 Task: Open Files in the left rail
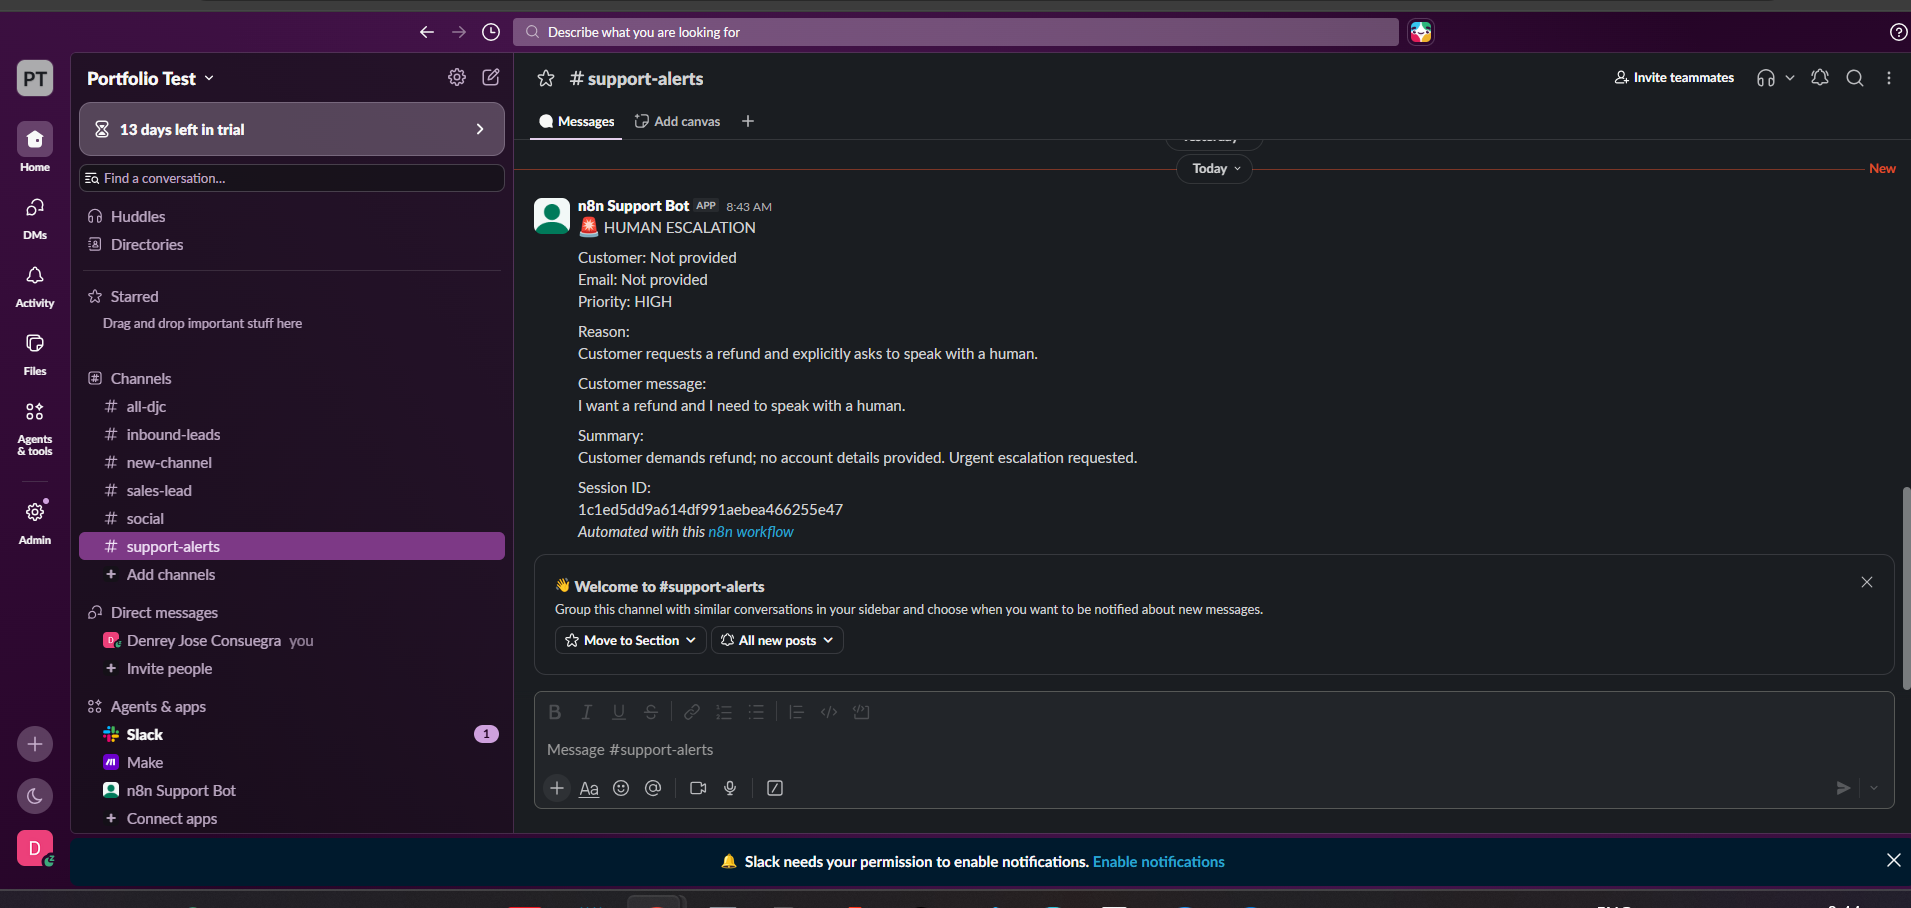click(35, 353)
